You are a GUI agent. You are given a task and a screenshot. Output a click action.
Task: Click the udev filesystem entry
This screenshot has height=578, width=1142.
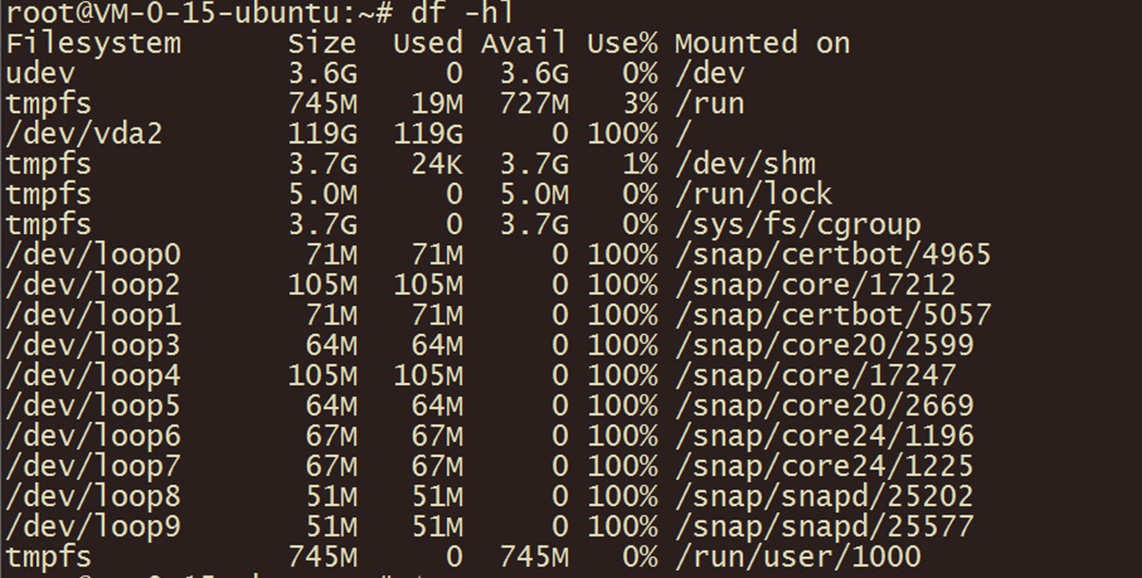pyautogui.click(x=40, y=74)
